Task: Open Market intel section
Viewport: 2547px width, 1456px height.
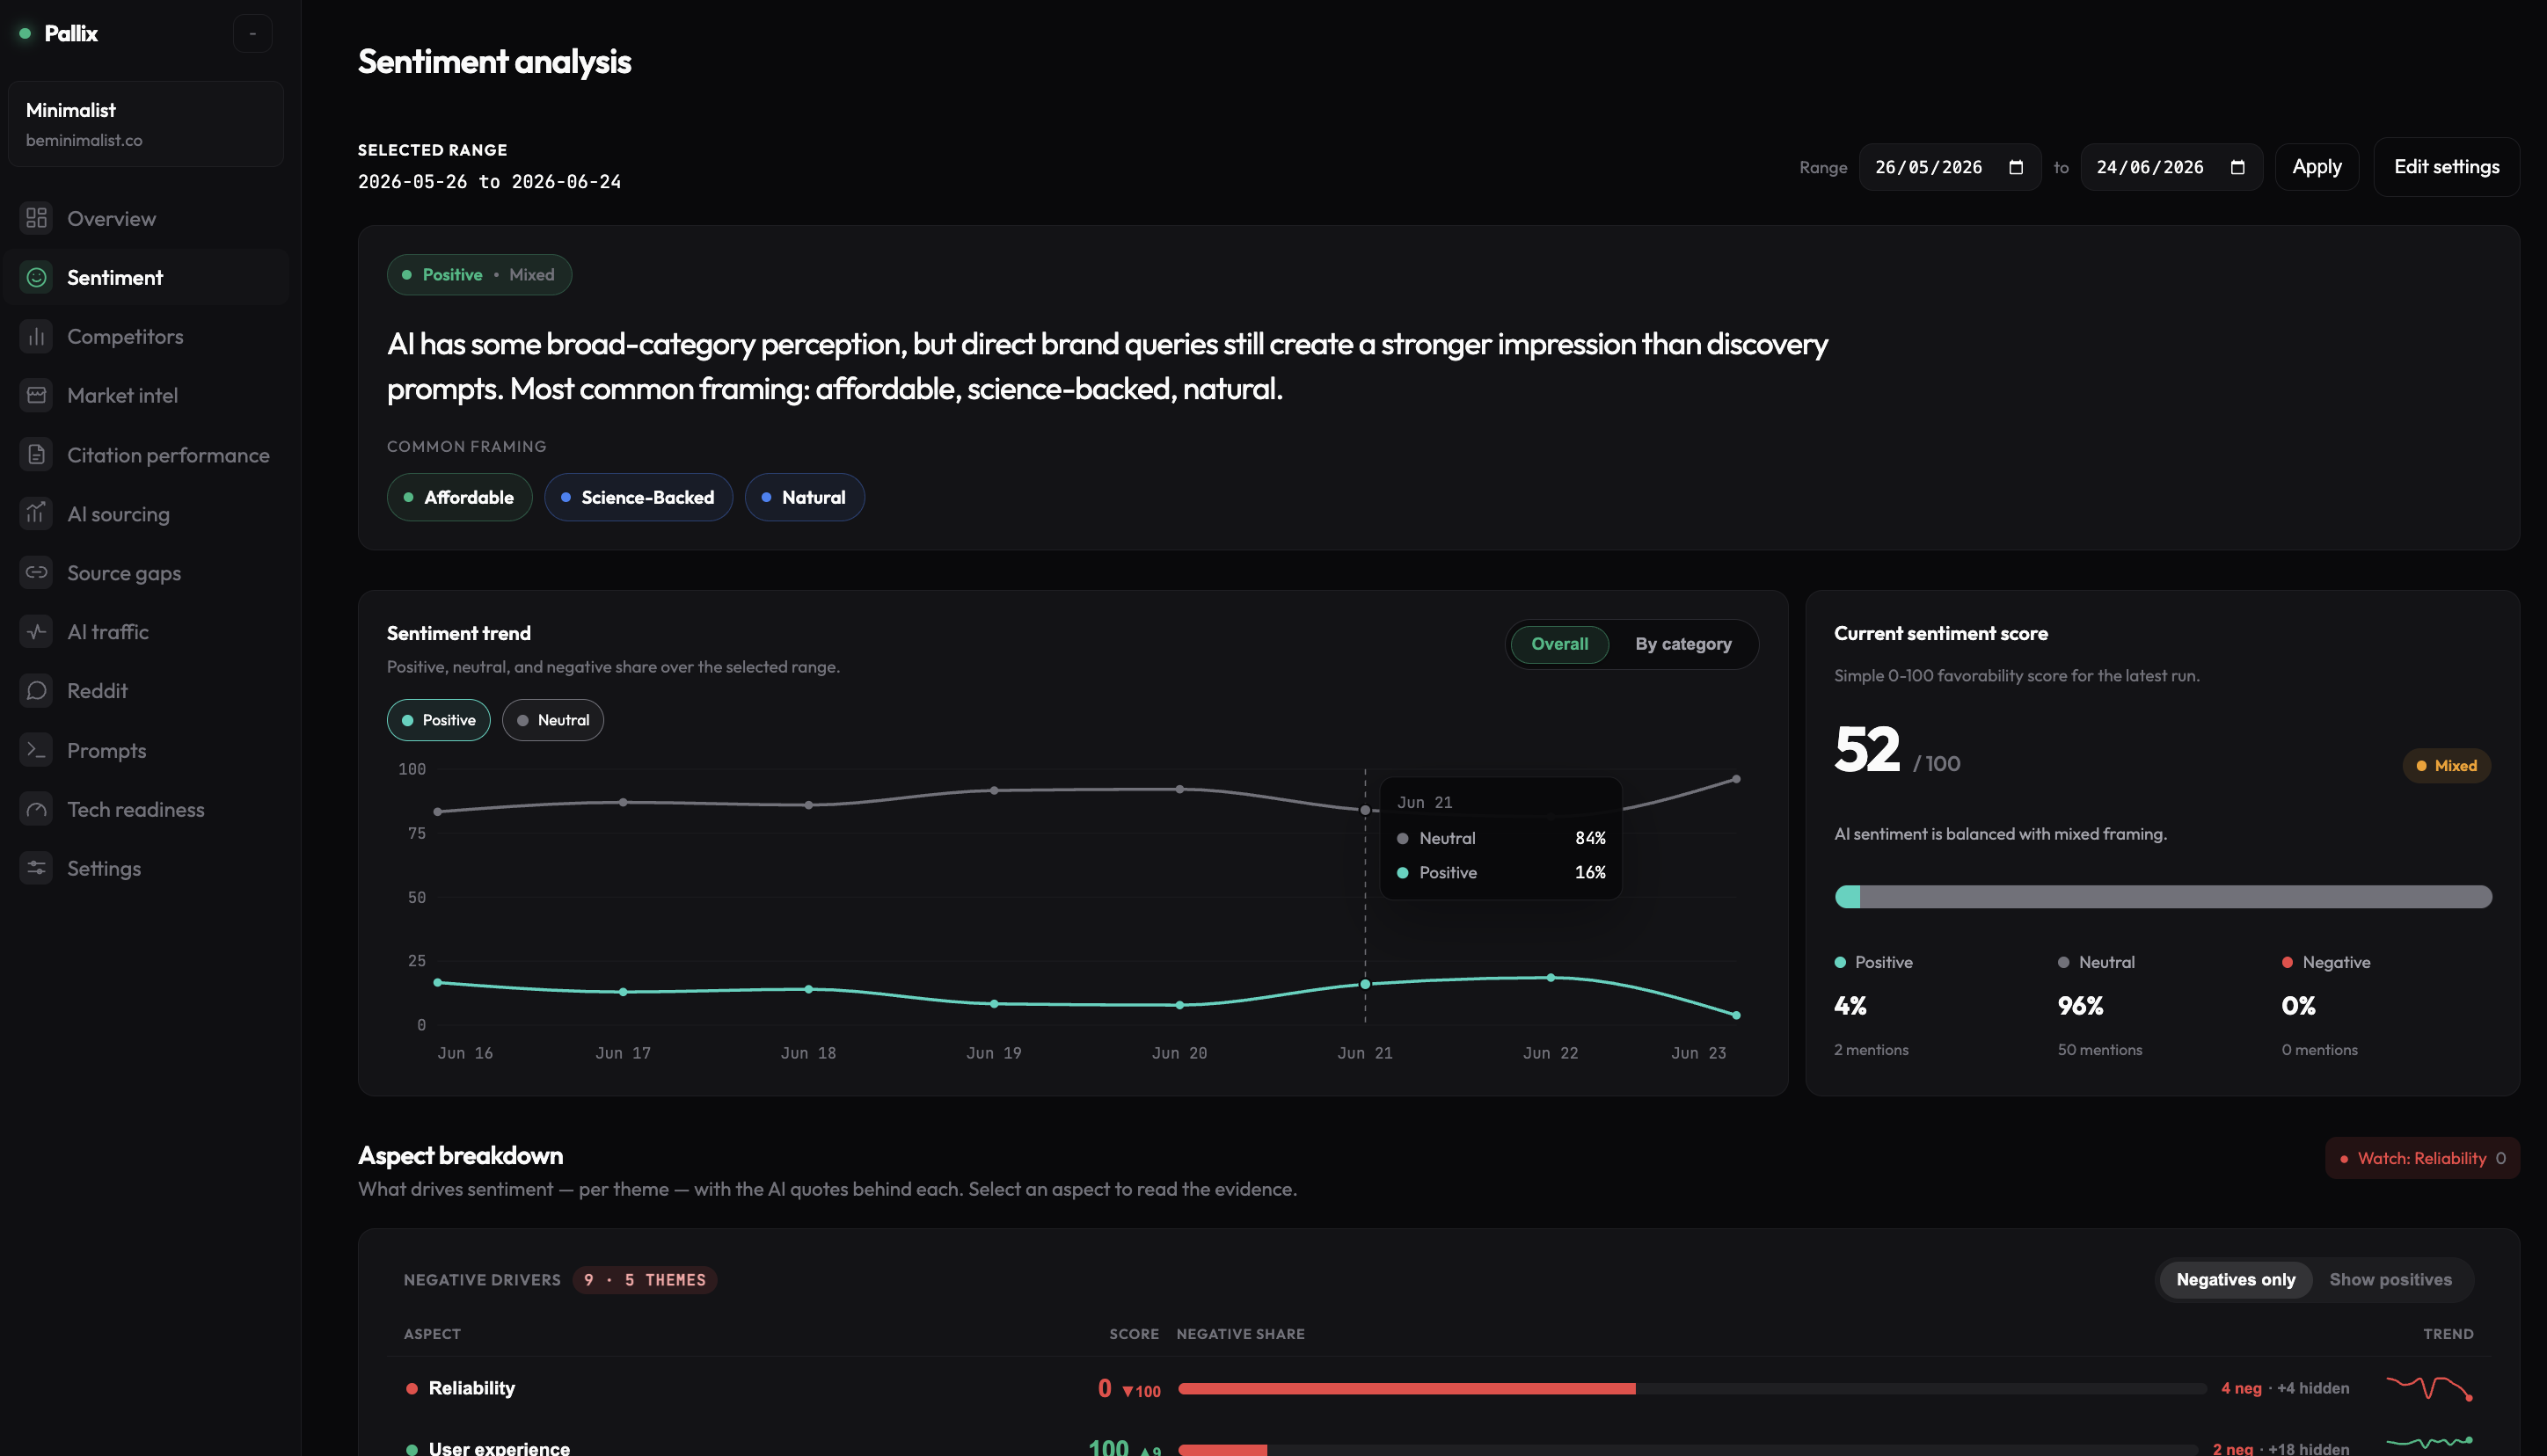Action: click(146, 395)
